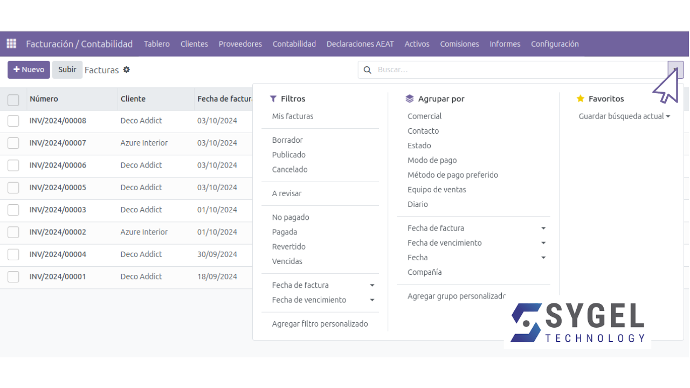
Task: Click the Filtros funnel icon
Action: [273, 99]
